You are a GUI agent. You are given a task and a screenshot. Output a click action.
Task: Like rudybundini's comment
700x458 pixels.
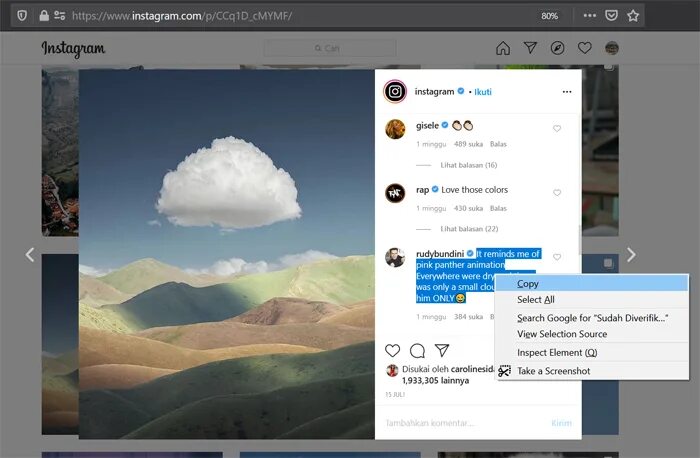557,257
